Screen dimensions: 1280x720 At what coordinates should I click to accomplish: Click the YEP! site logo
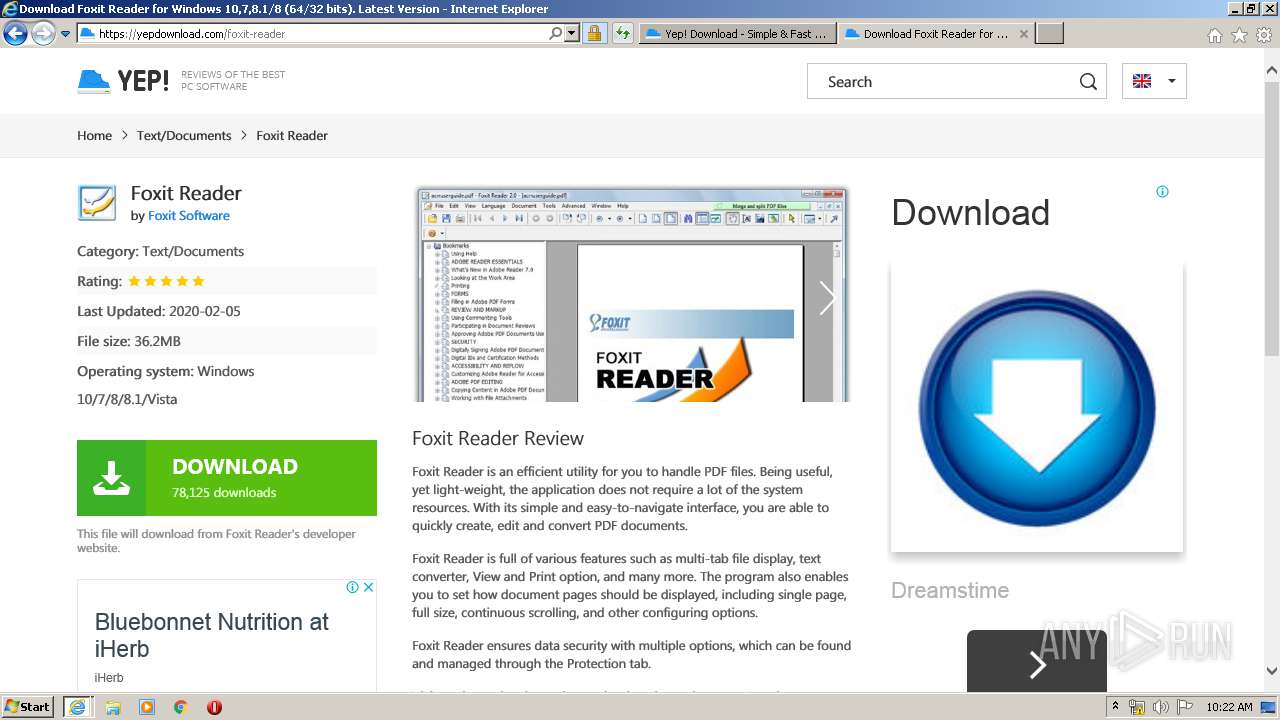tap(124, 81)
